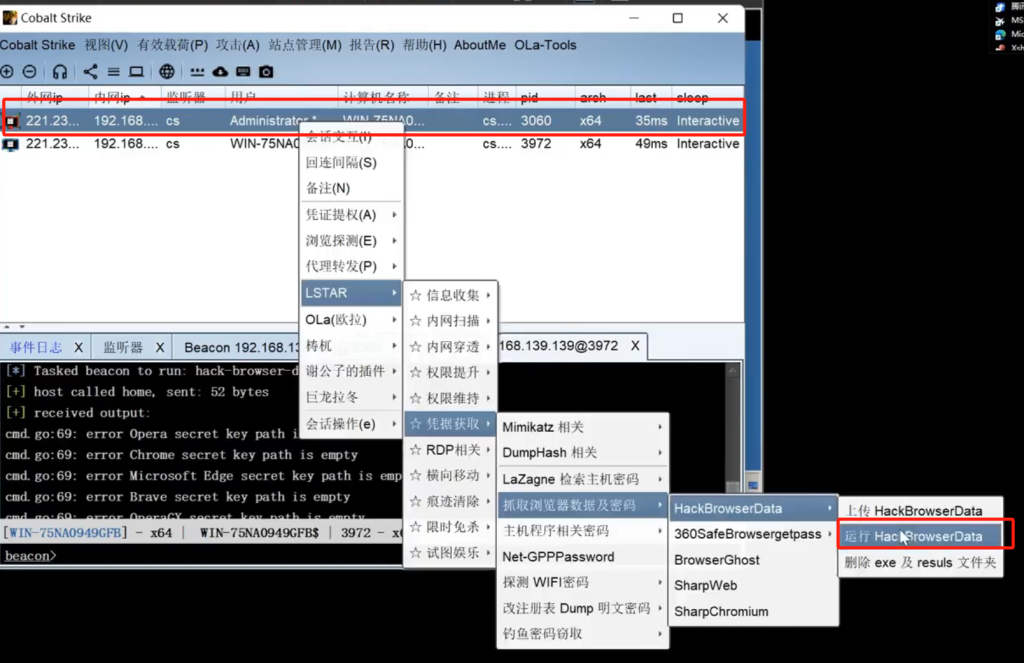Expand the 钓鱼密码窃取 submenu

pyautogui.click(x=583, y=634)
